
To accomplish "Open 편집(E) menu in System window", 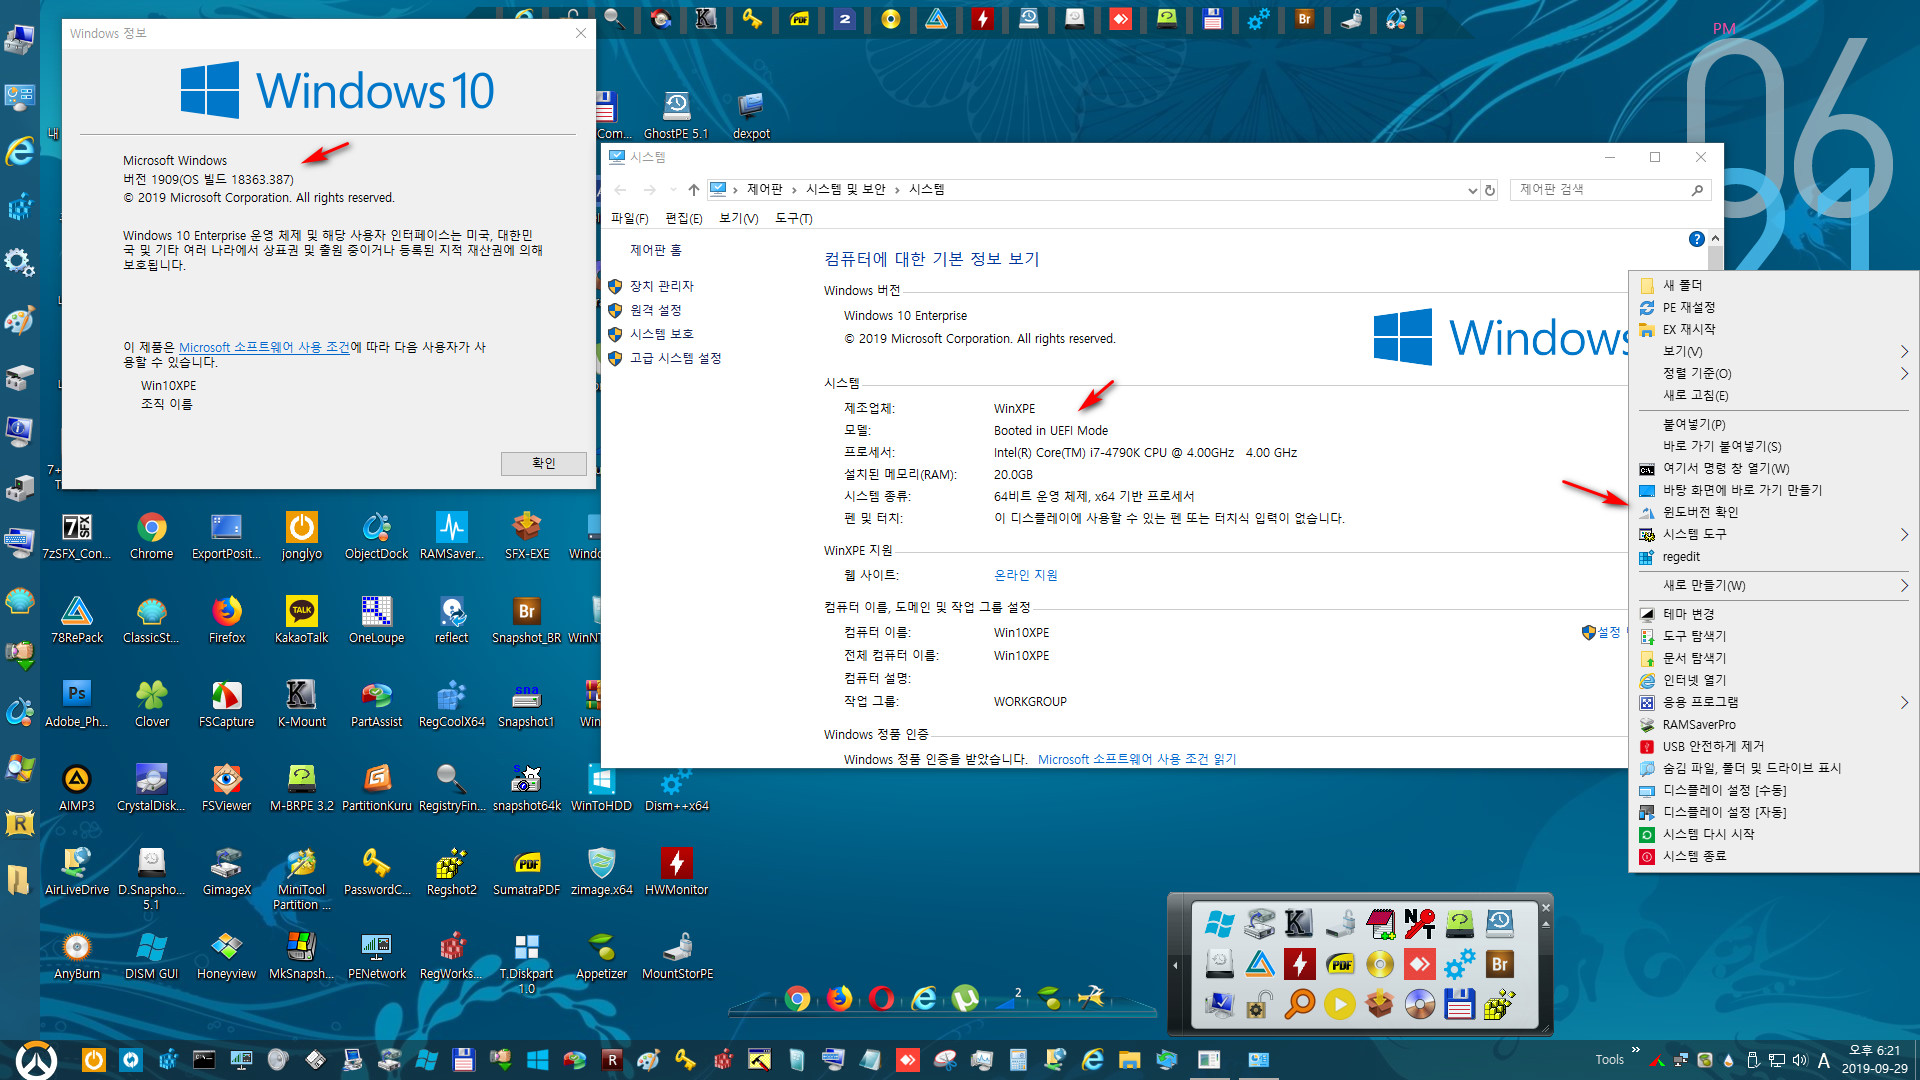I will coord(684,218).
